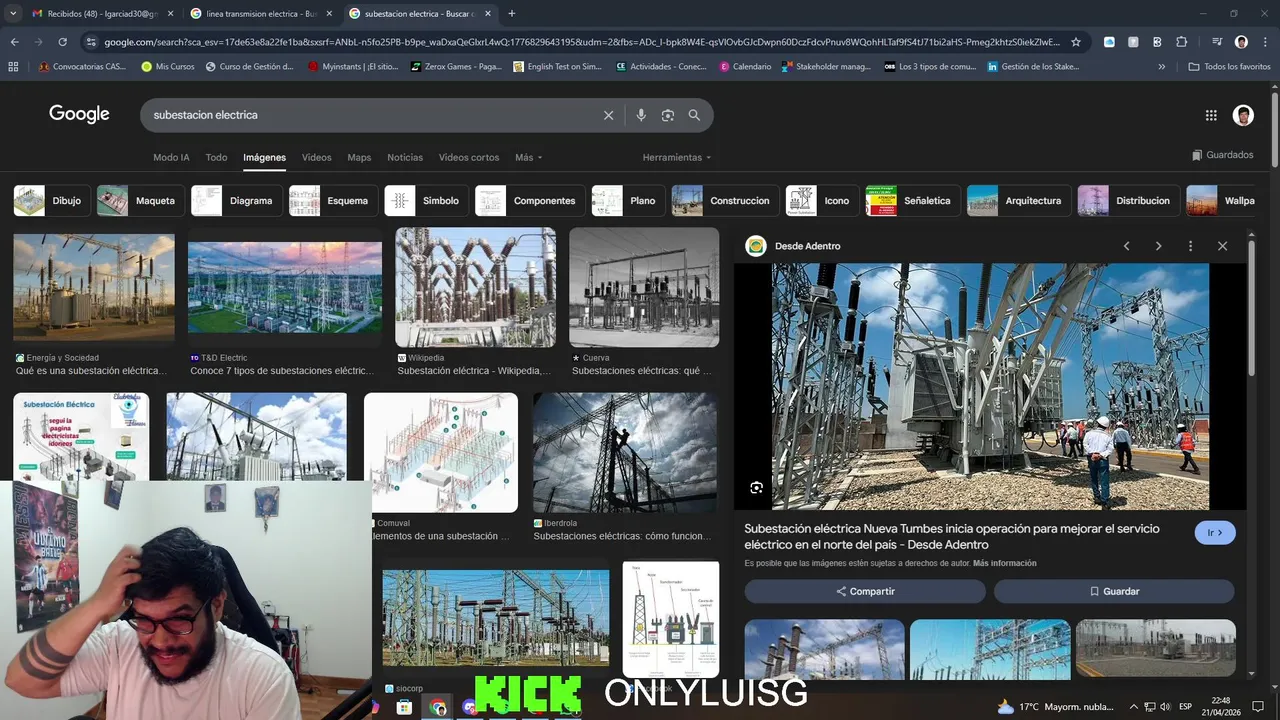Bookmark this page with the star icon
Image resolution: width=1280 pixels, height=720 pixels.
coord(1076,42)
